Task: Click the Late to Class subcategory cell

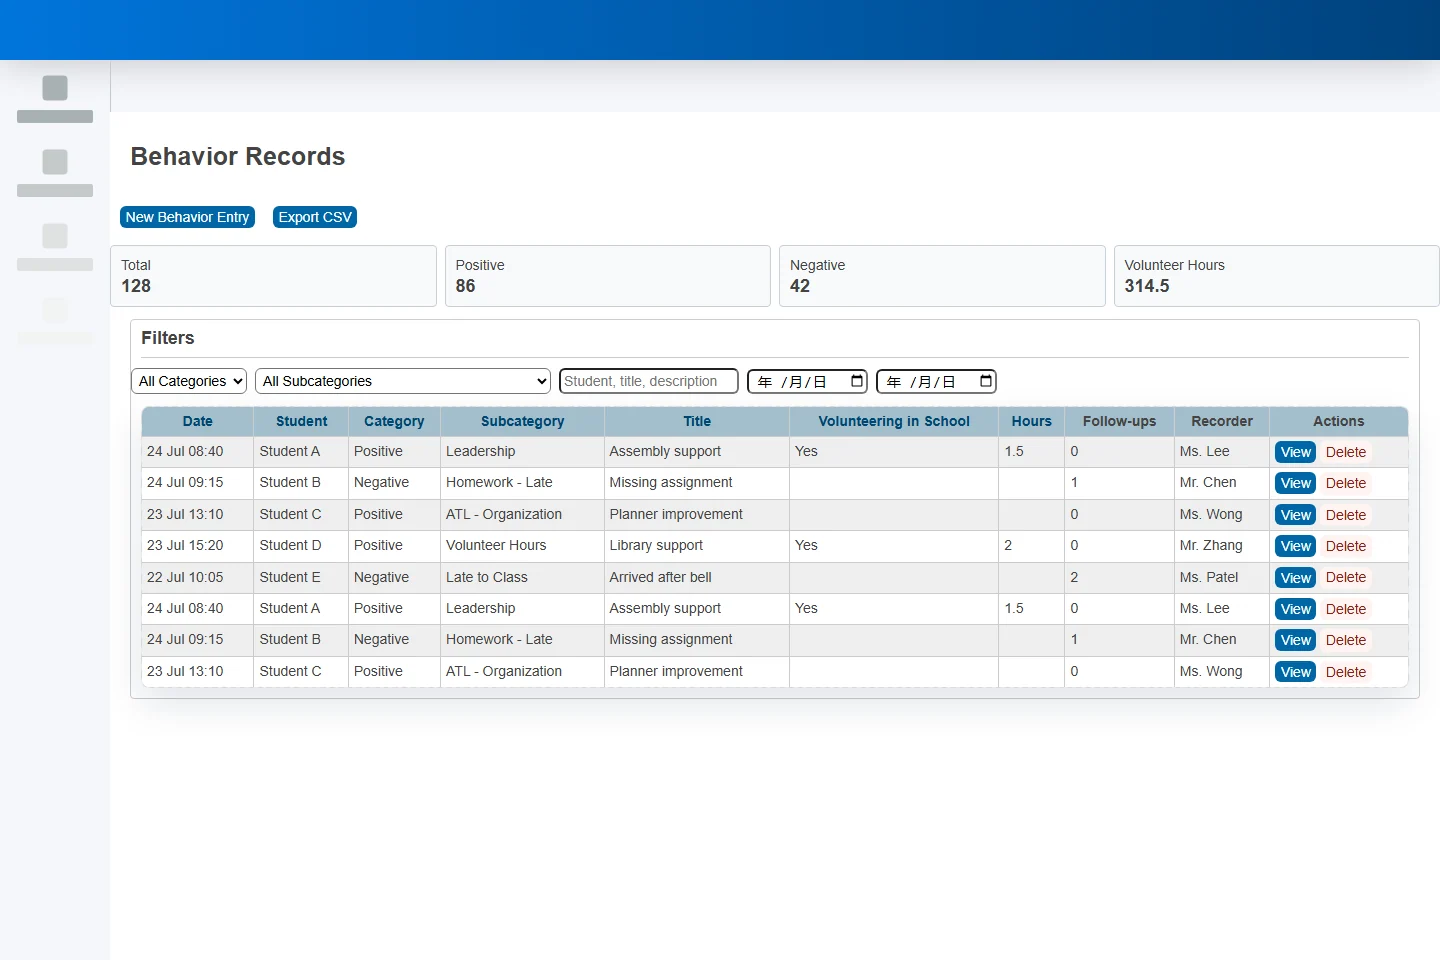Action: (522, 577)
